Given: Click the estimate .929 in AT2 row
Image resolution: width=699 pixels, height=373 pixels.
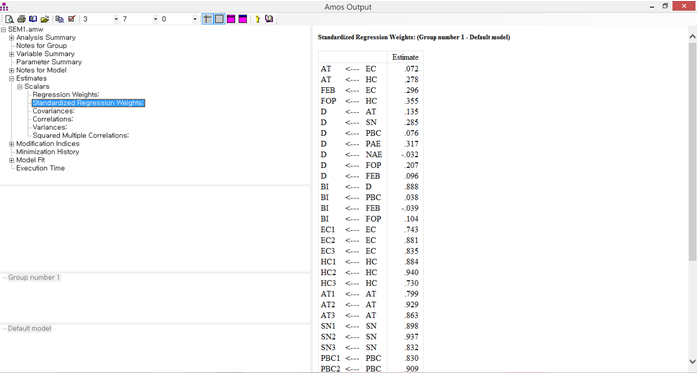Looking at the screenshot, I should tap(411, 305).
